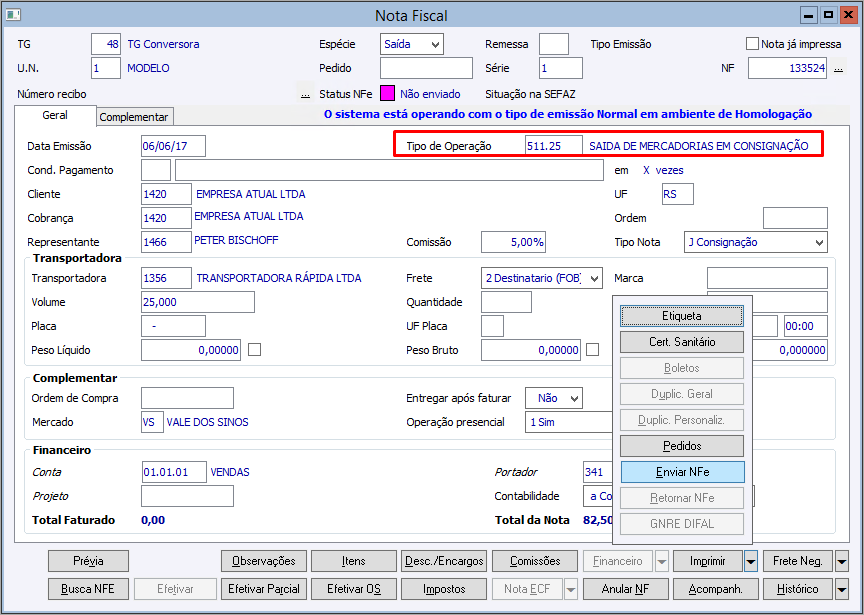Image resolution: width=864 pixels, height=615 pixels.
Task: Click the TG field showing 48
Action: [106, 44]
